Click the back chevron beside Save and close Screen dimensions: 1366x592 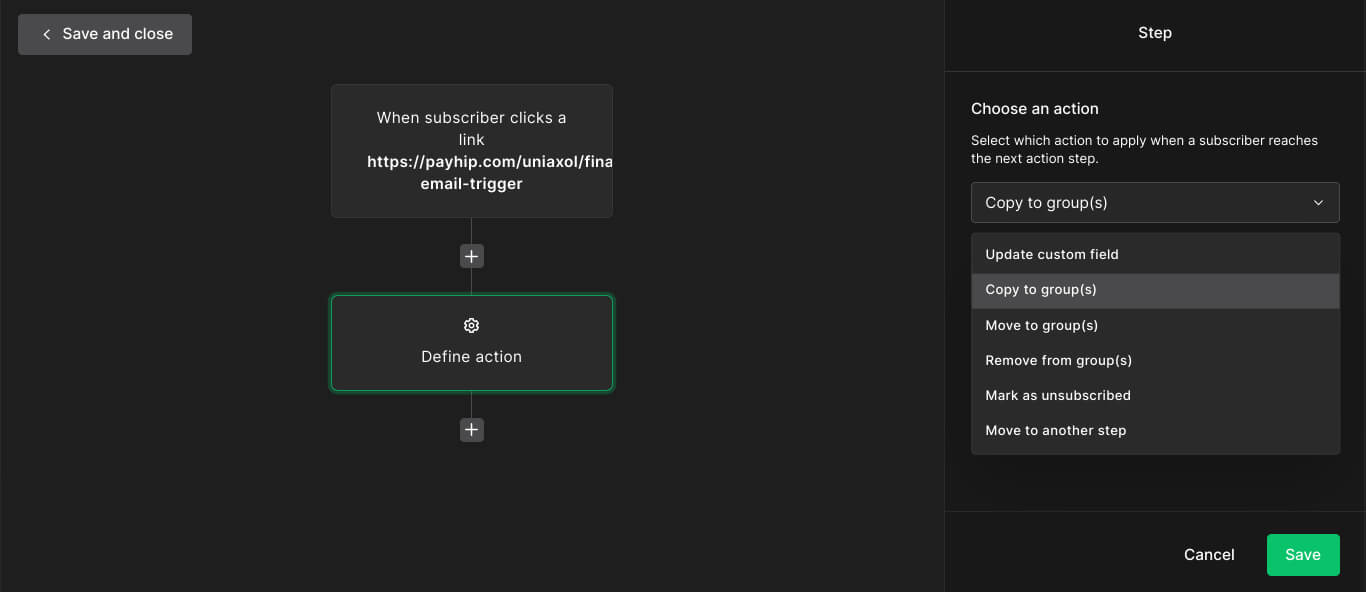point(46,34)
